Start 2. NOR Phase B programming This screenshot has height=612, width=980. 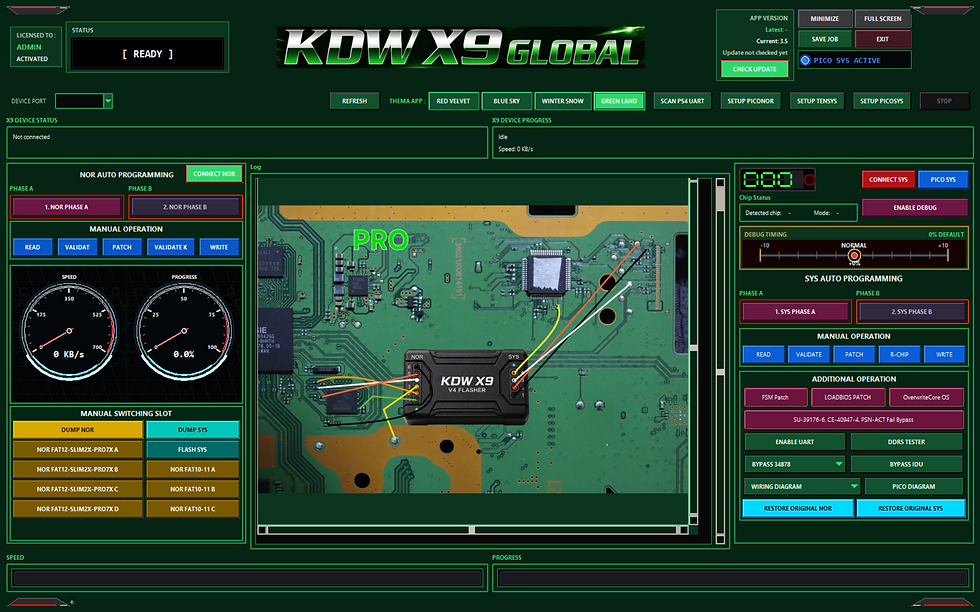coord(185,207)
